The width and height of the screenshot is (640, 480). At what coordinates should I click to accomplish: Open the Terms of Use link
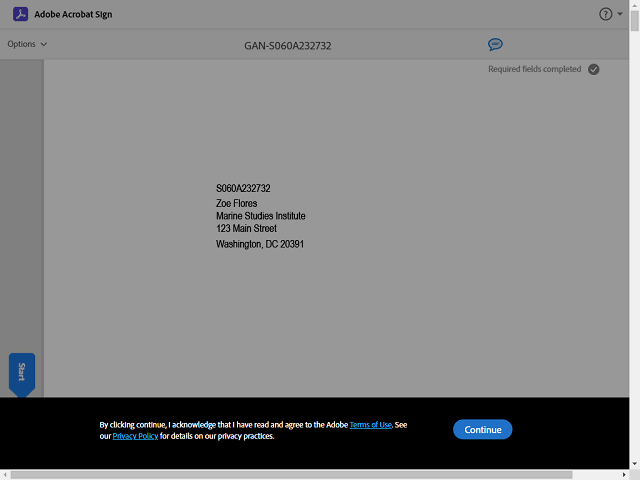click(370, 425)
